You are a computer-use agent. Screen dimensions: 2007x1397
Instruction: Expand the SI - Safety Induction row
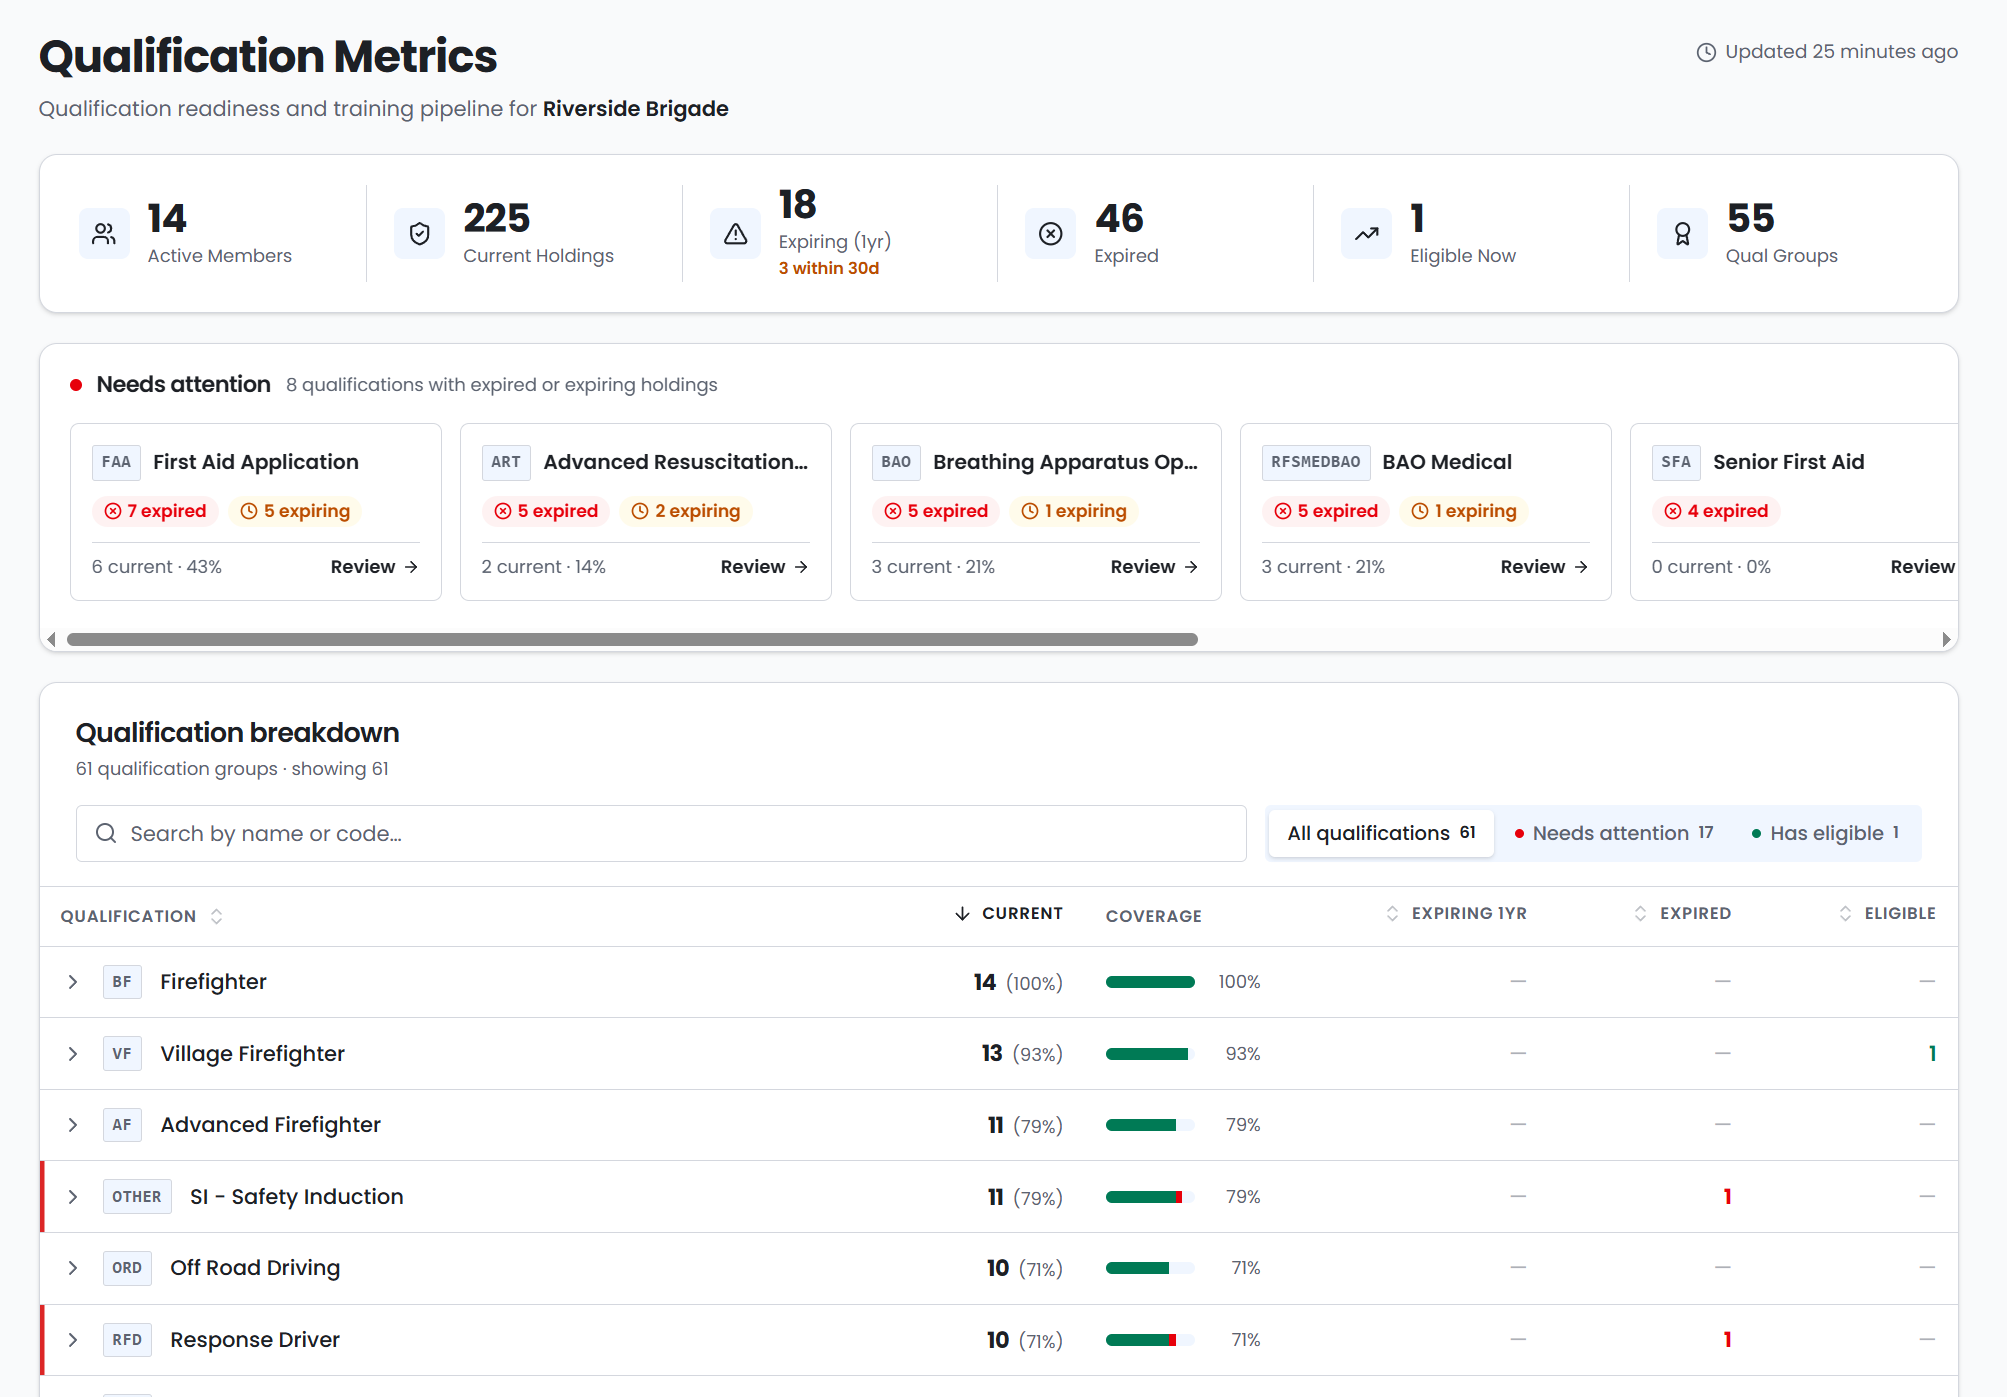pos(73,1197)
